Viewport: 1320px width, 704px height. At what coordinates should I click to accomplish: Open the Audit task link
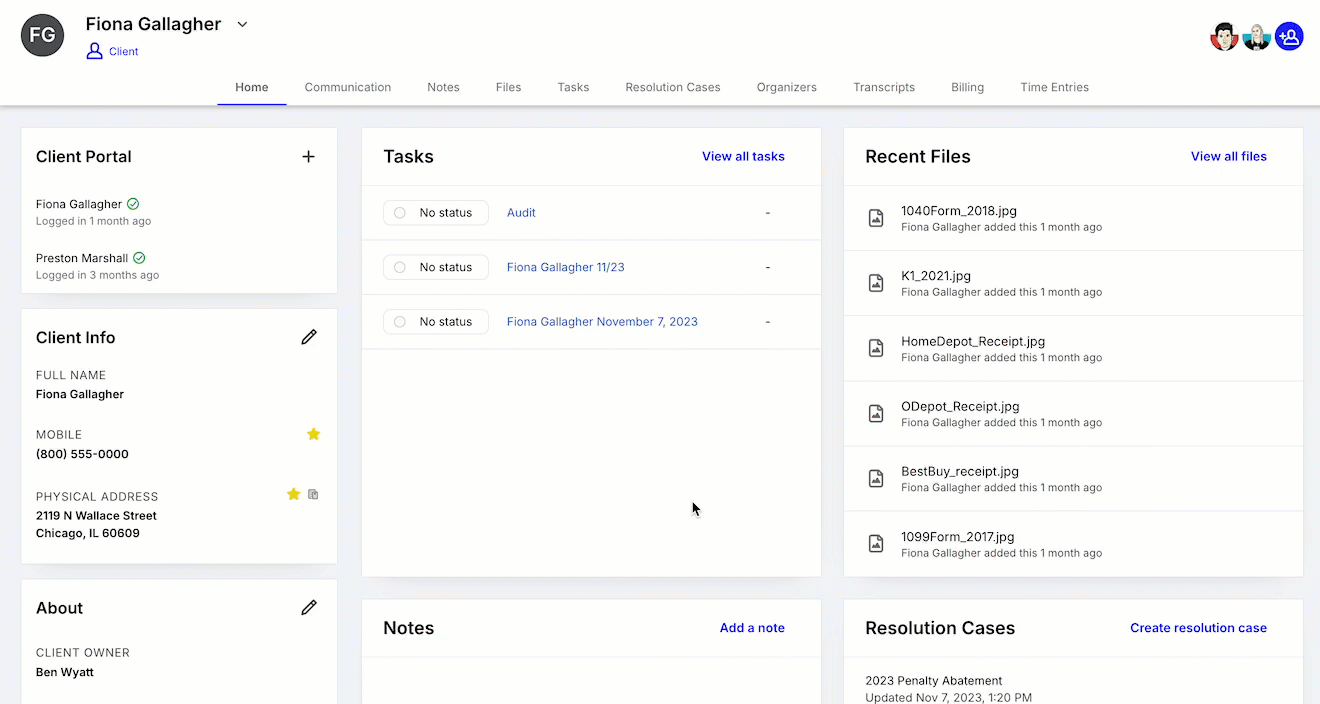tap(521, 213)
